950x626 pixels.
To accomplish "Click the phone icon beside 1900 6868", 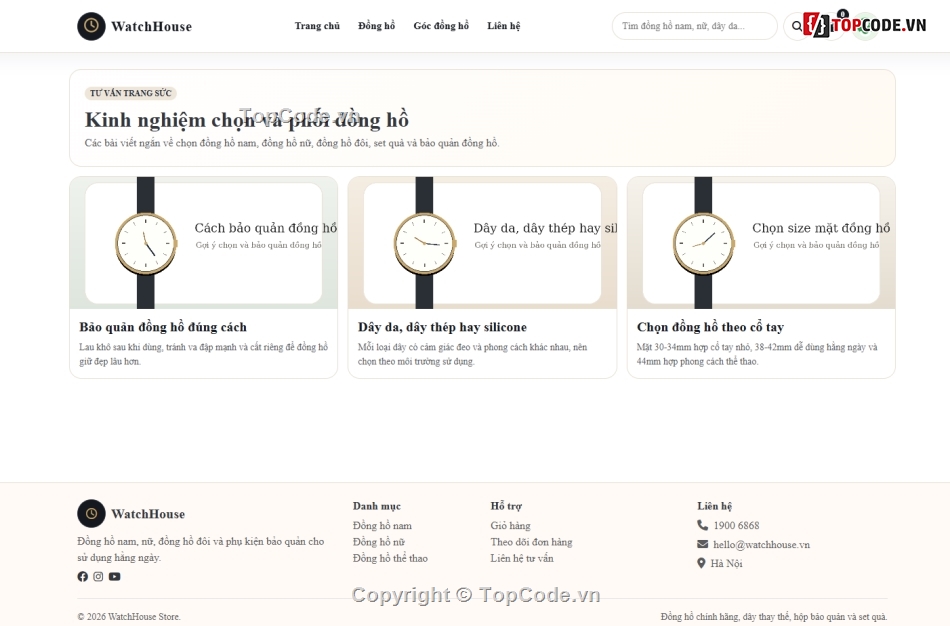I will point(702,525).
